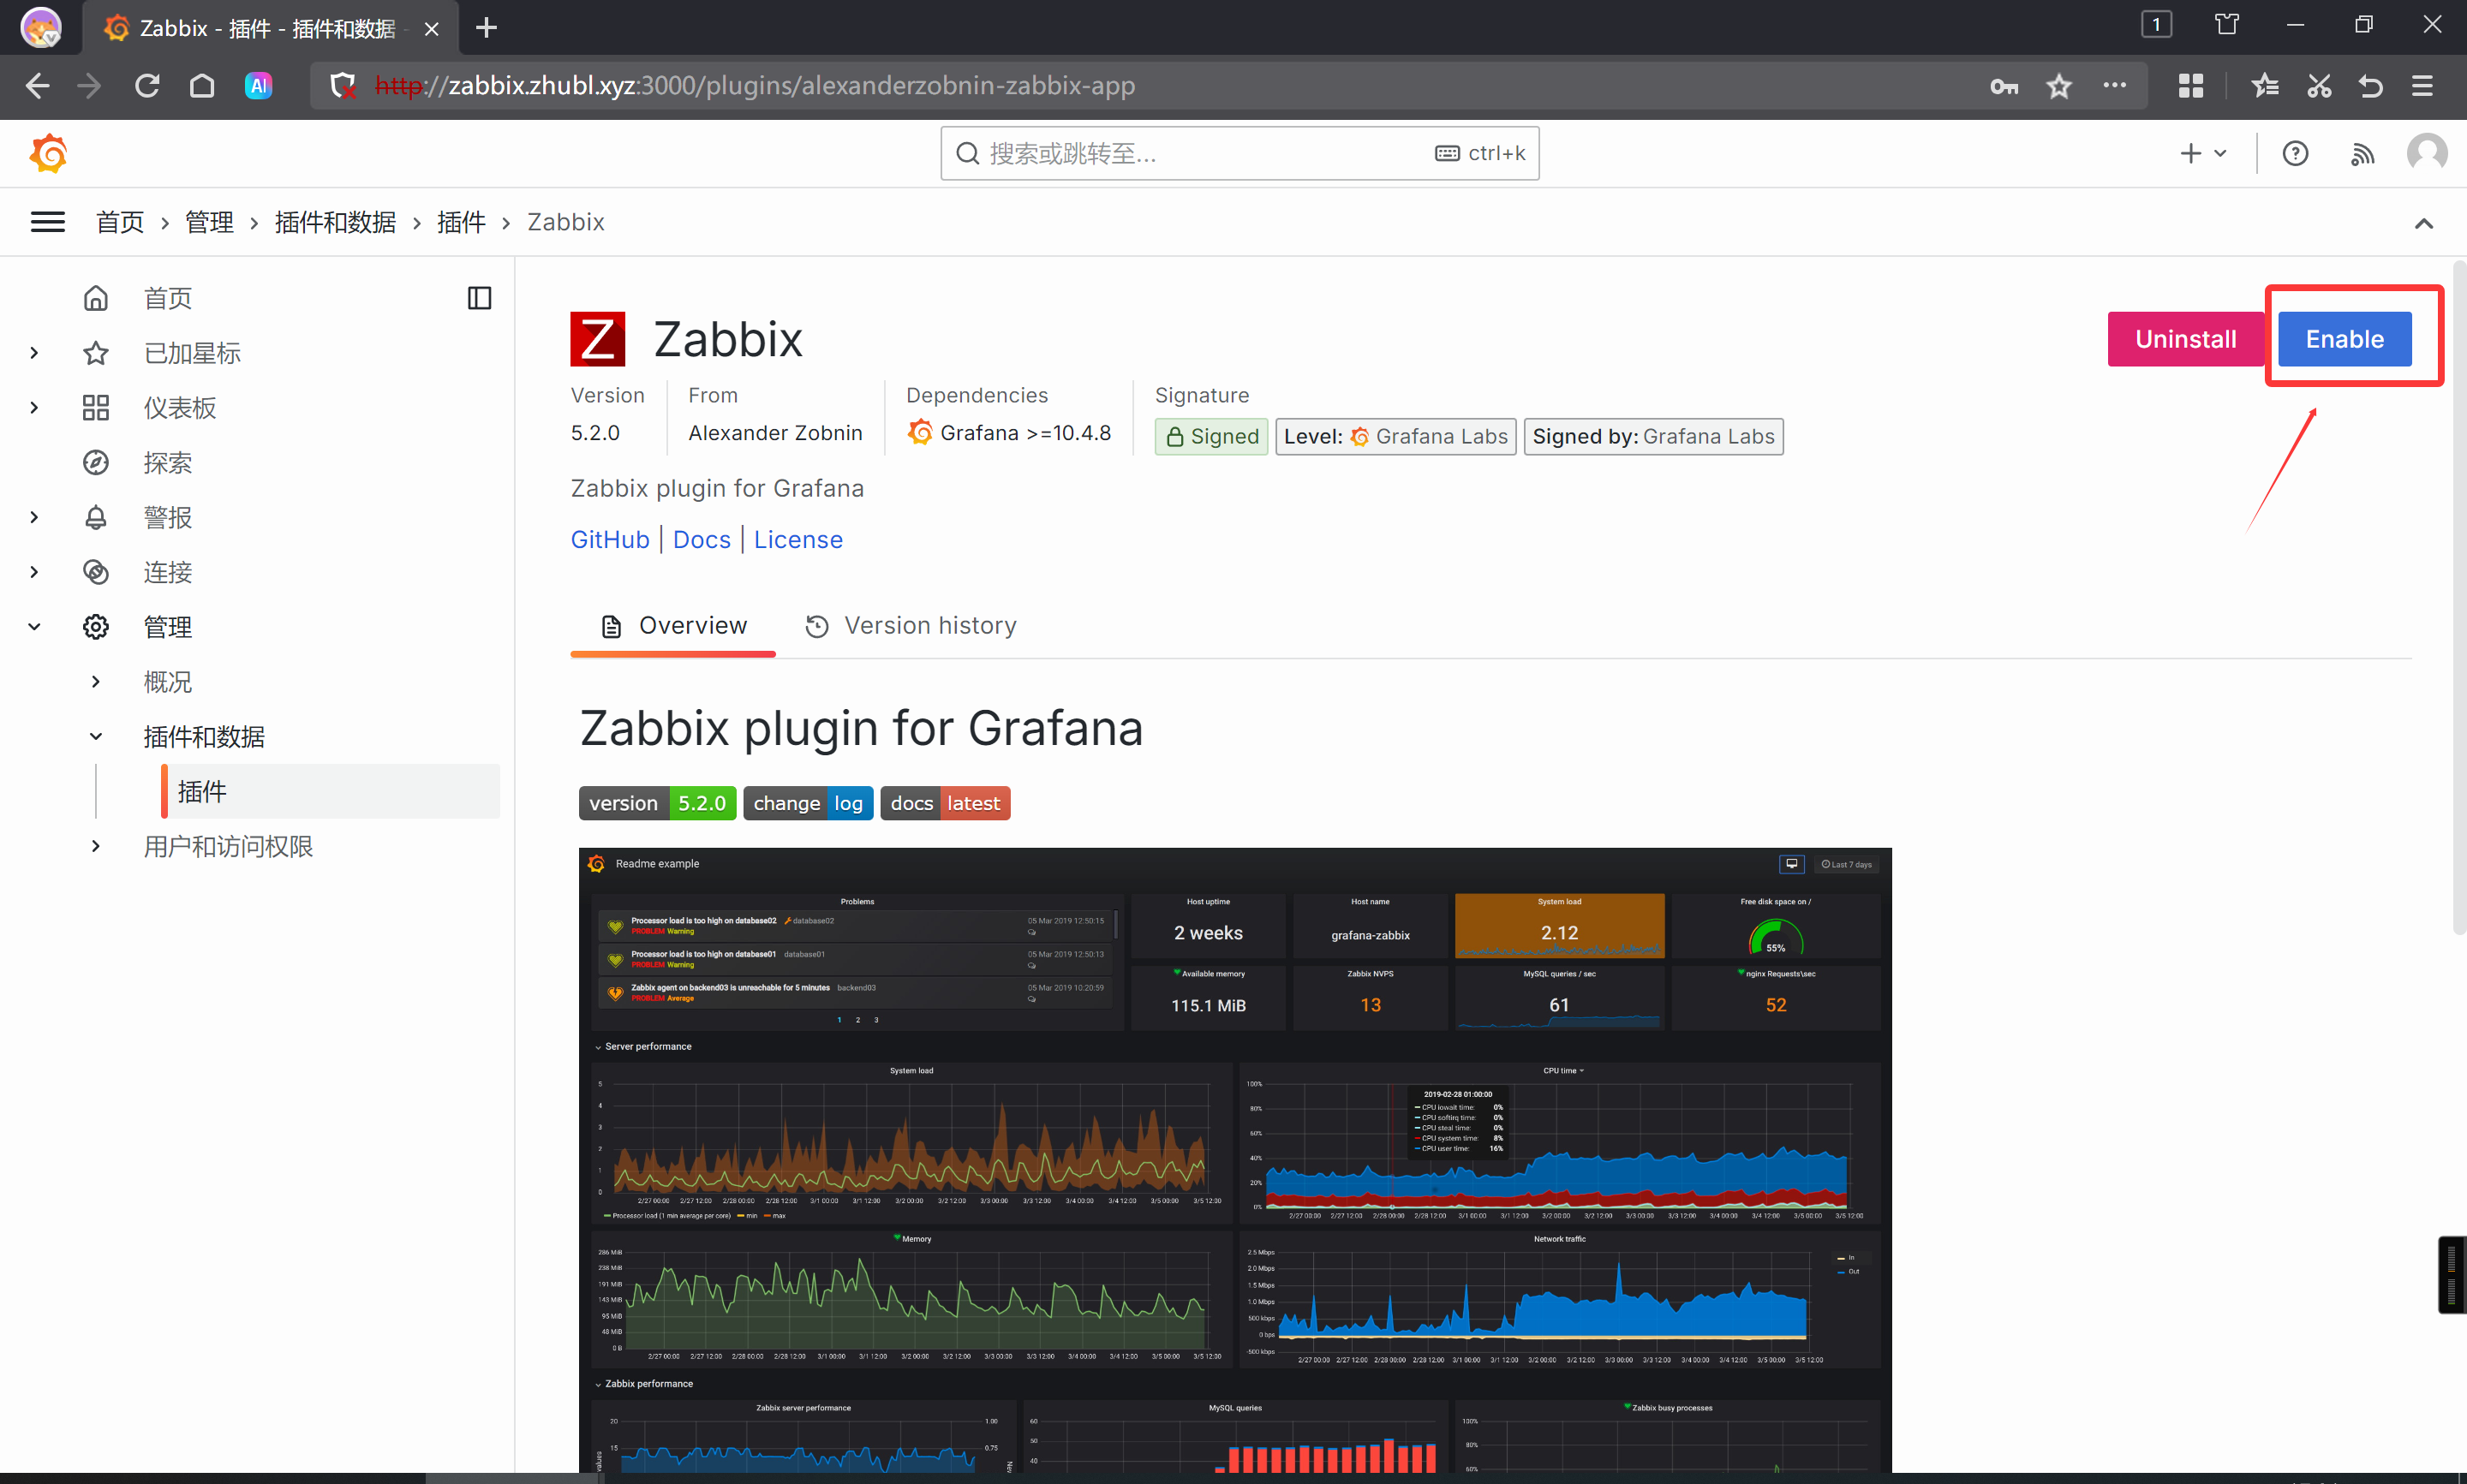Collapse the 插件和数据 subsection chevron
Viewport: 2467px width, 1484px height.
tap(96, 737)
